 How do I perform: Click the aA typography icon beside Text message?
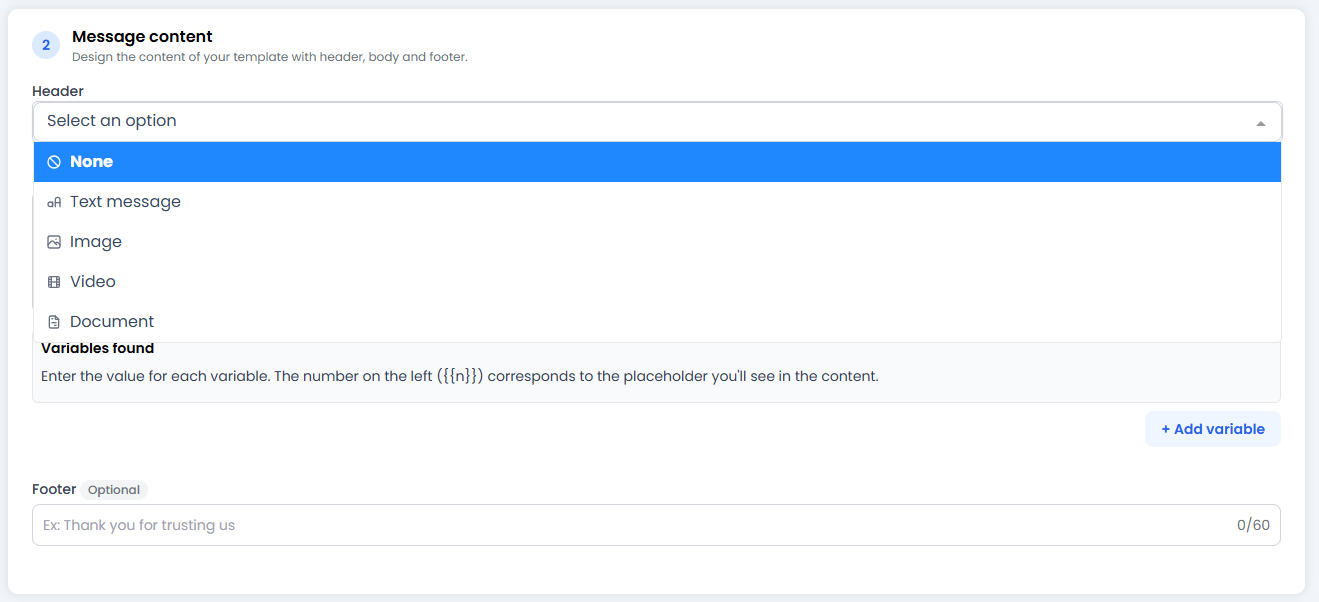[53, 201]
